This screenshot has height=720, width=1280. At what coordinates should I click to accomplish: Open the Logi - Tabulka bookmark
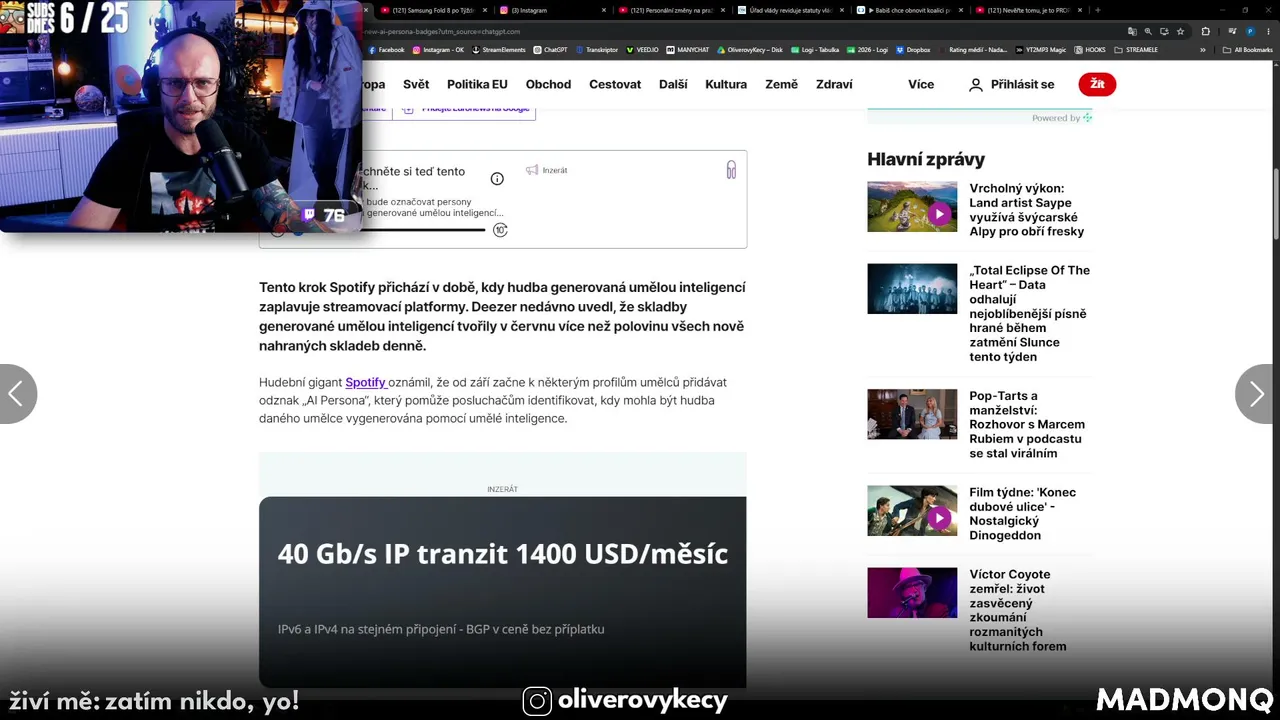(814, 49)
